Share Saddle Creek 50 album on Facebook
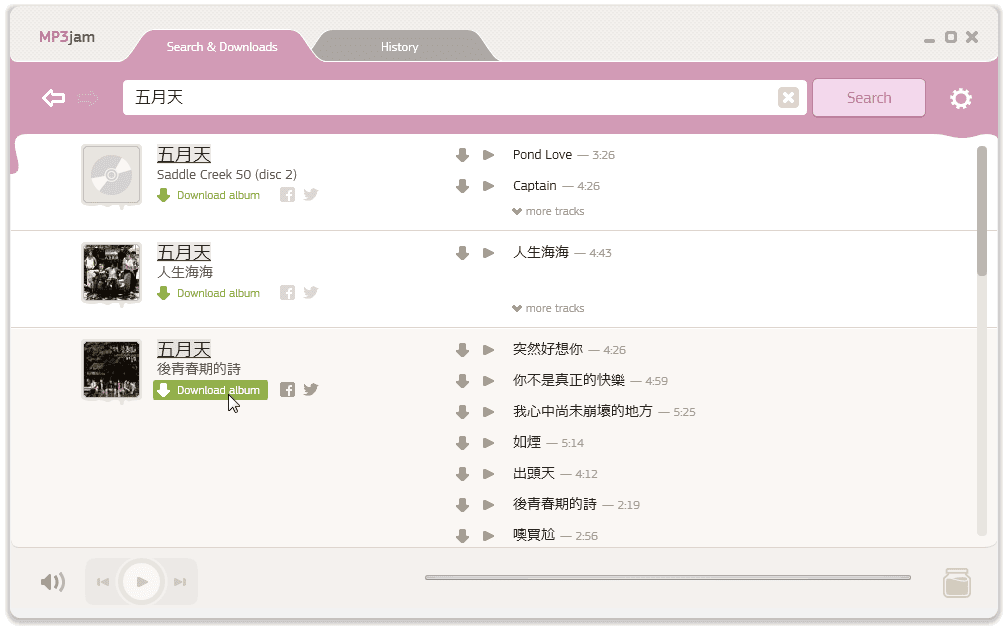The height and width of the screenshot is (630, 1008). point(287,195)
